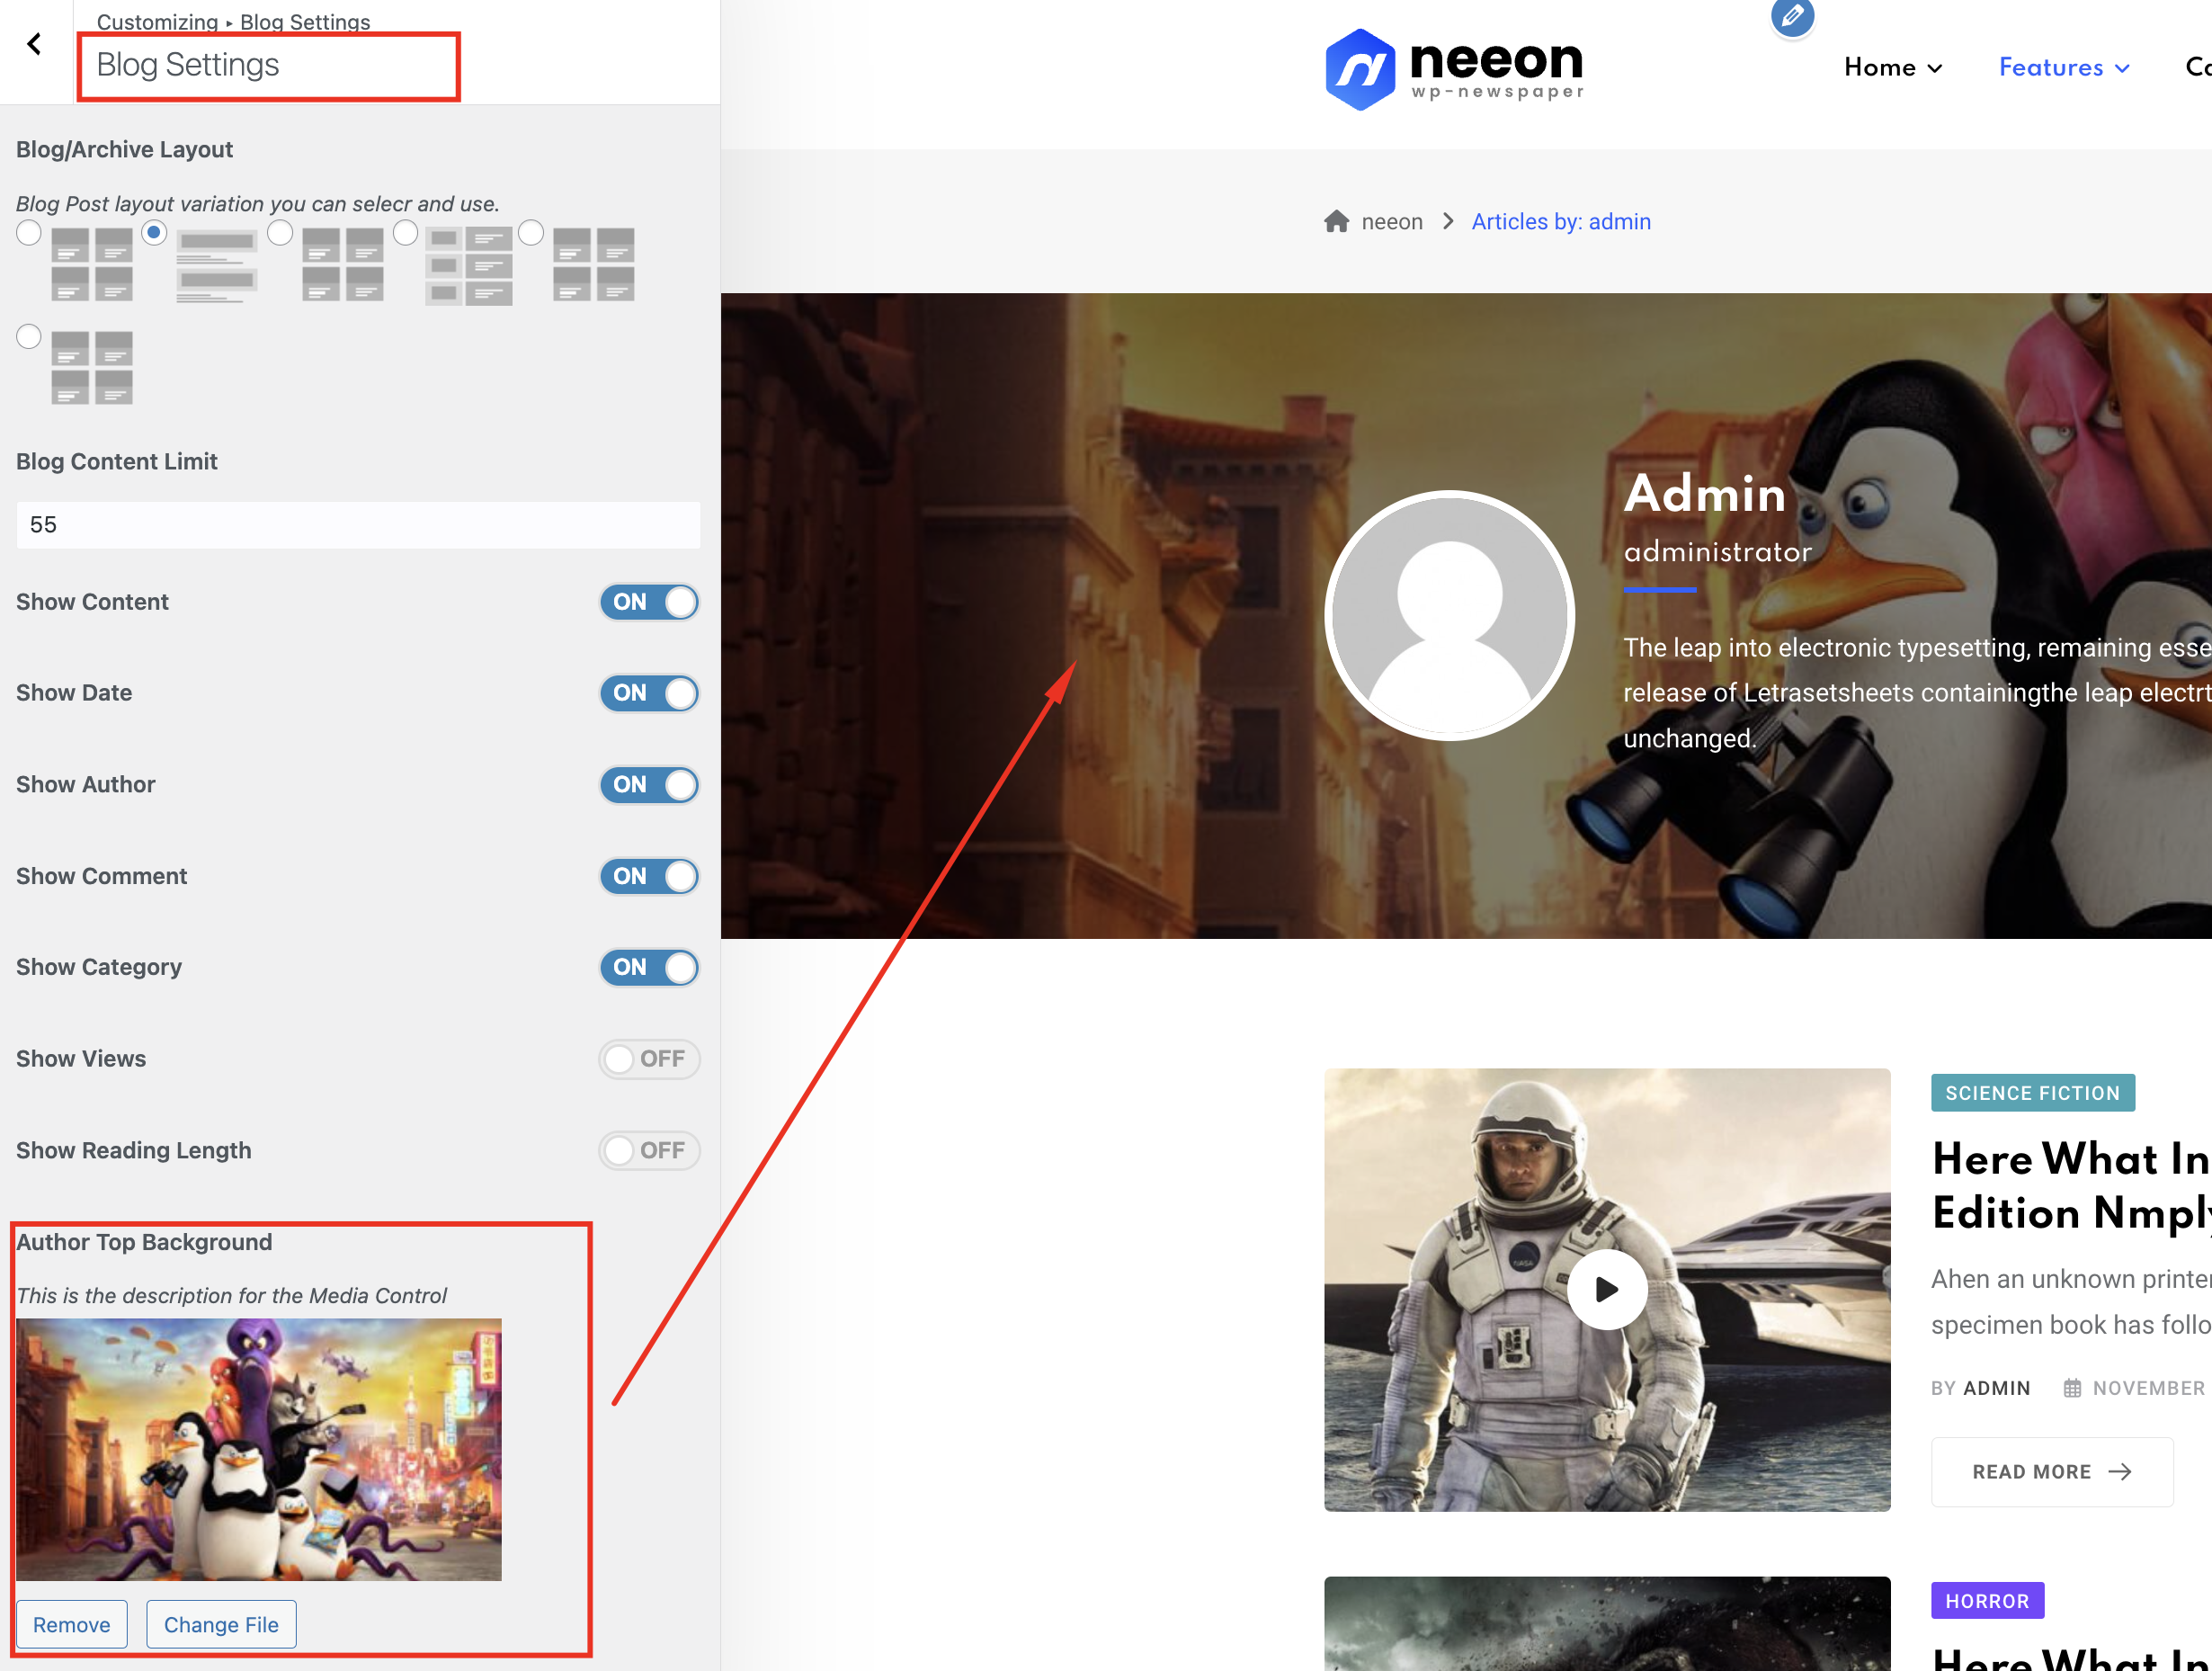This screenshot has height=1671, width=2212.
Task: Open the Horror post thumbnail image
Action: coord(1607,1624)
